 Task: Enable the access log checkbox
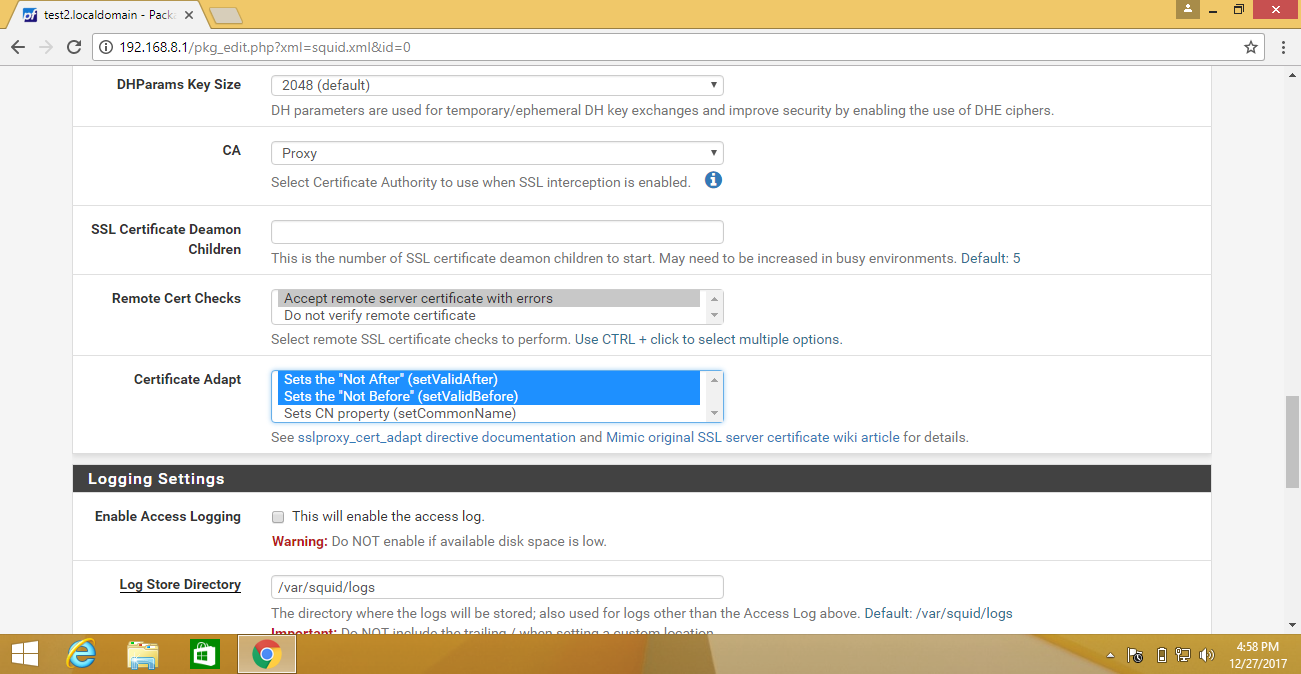click(278, 517)
